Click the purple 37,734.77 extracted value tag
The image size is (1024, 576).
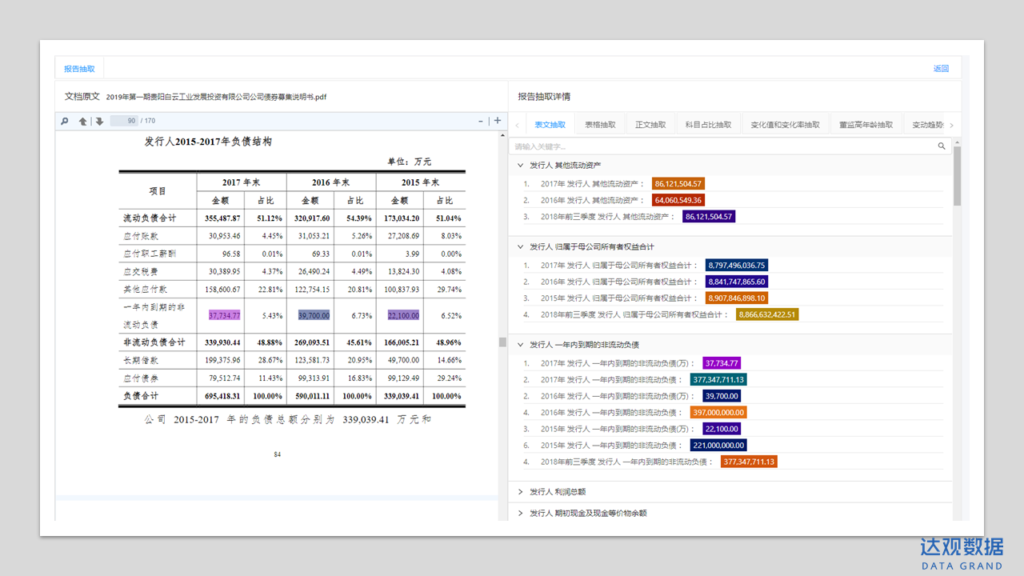pos(721,363)
